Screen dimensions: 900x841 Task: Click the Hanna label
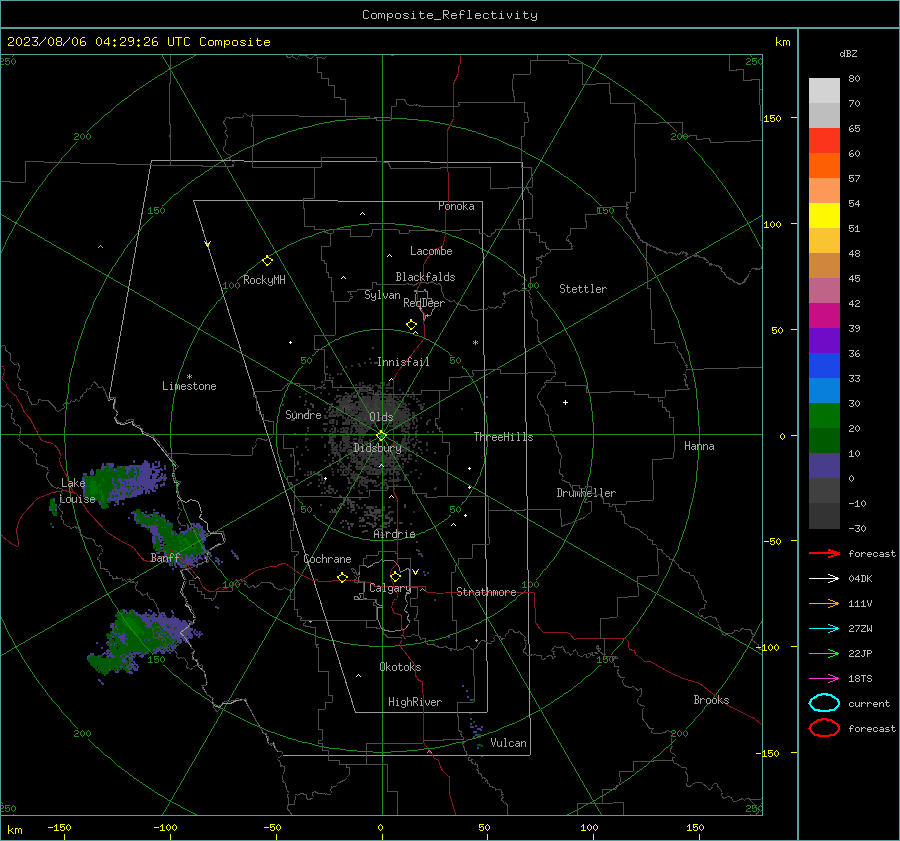(699, 446)
